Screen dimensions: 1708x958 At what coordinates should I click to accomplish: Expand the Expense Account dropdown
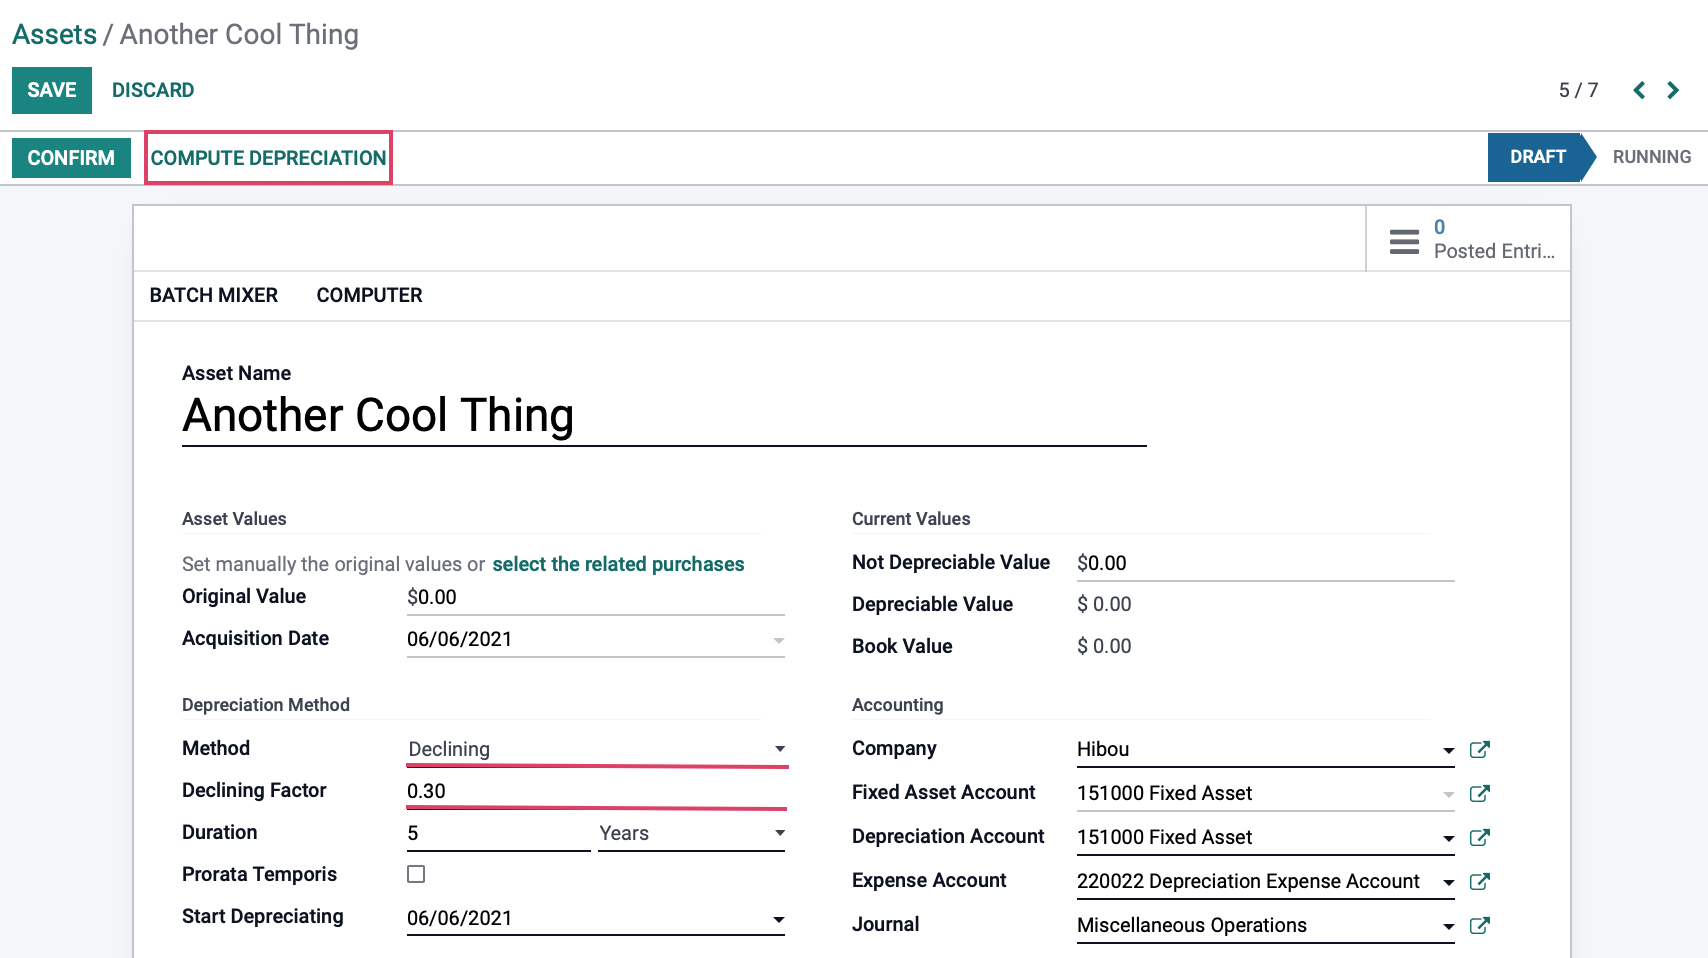tap(1448, 882)
